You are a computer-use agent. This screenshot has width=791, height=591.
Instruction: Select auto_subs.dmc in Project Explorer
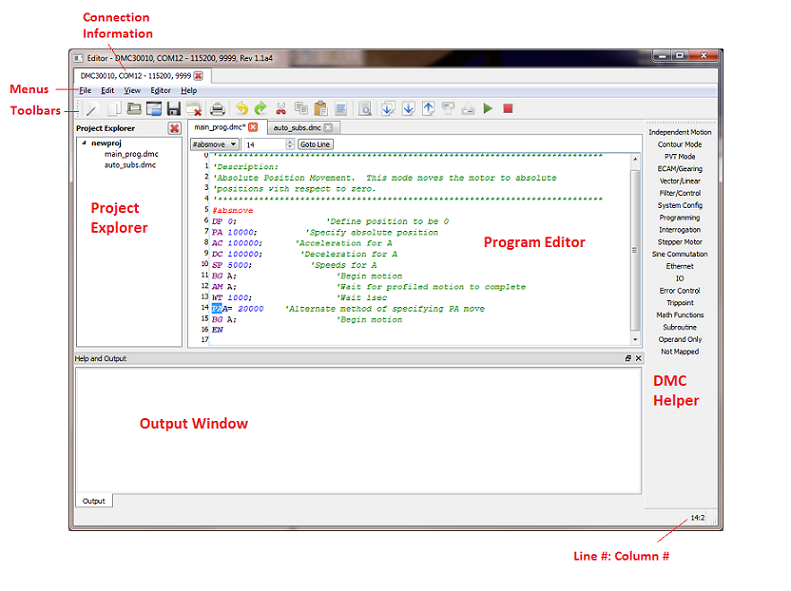130,165
